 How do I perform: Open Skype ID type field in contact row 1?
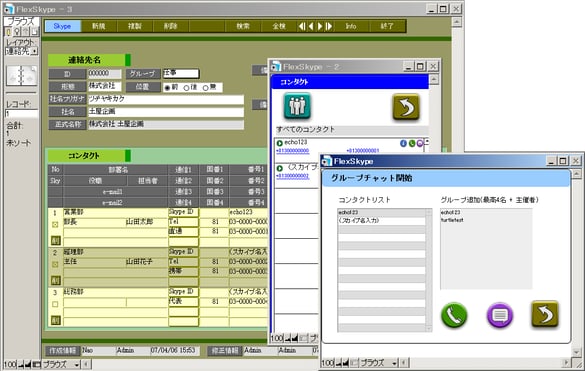pyautogui.click(x=183, y=212)
